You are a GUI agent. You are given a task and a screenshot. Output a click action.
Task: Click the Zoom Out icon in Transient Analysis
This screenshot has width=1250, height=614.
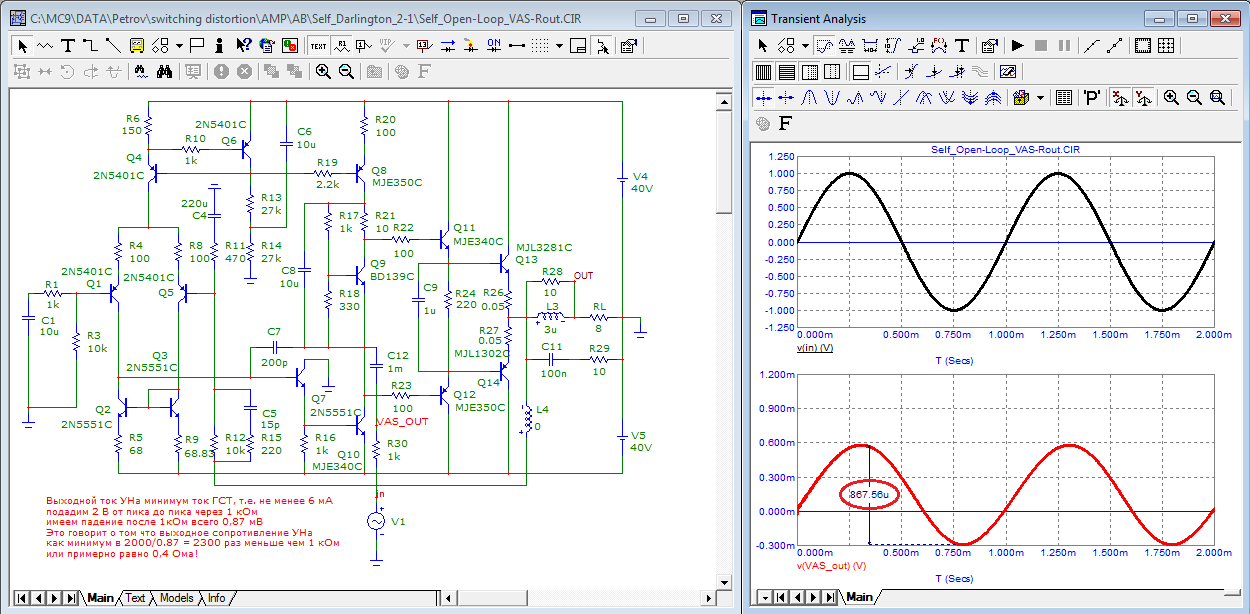pyautogui.click(x=1194, y=97)
